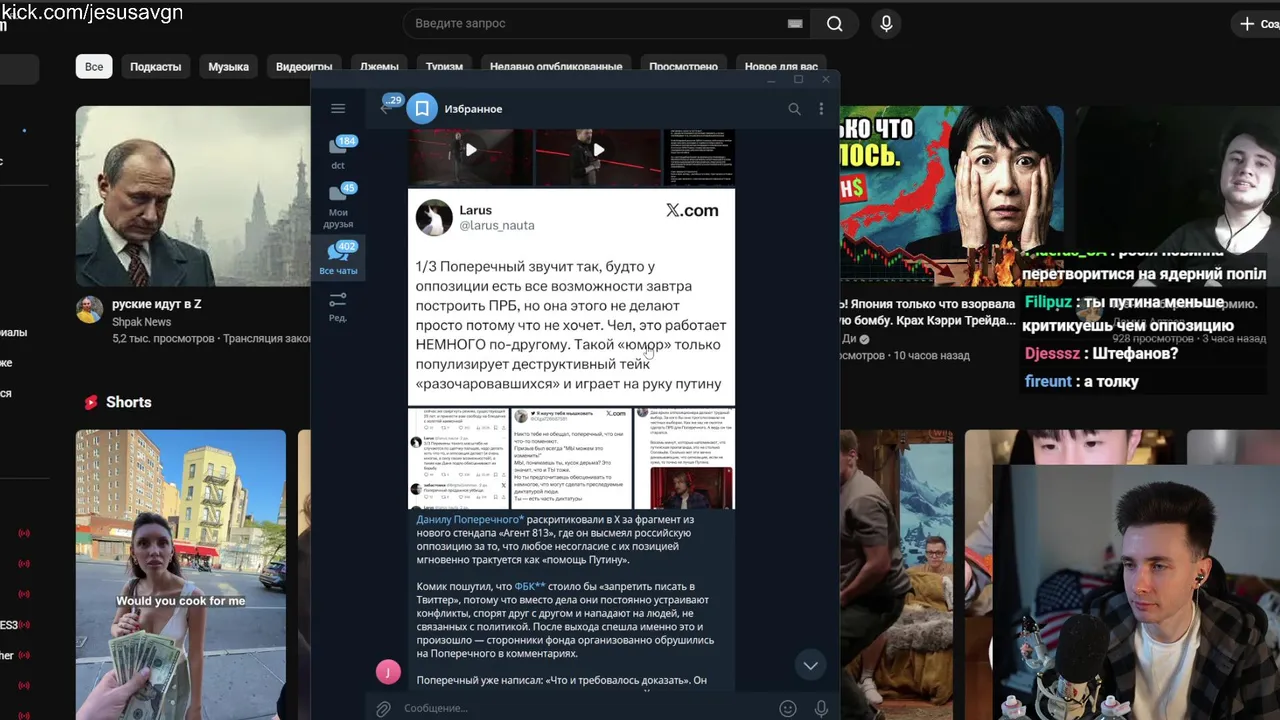Close the Telegram window
The width and height of the screenshot is (1280, 720).
(x=825, y=79)
